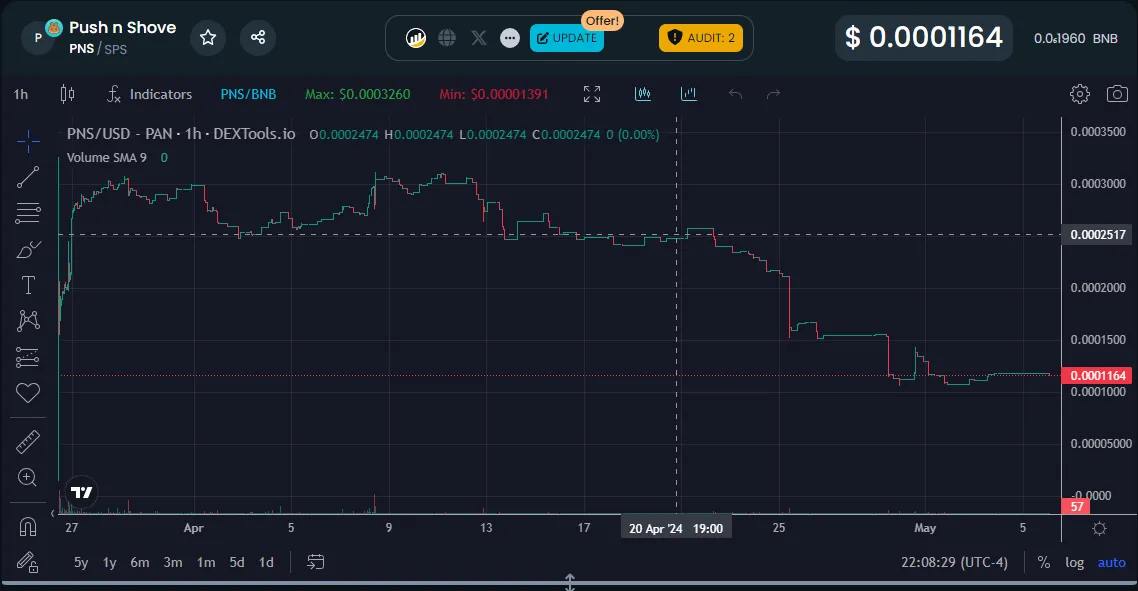Set chart range to 1m

click(206, 562)
